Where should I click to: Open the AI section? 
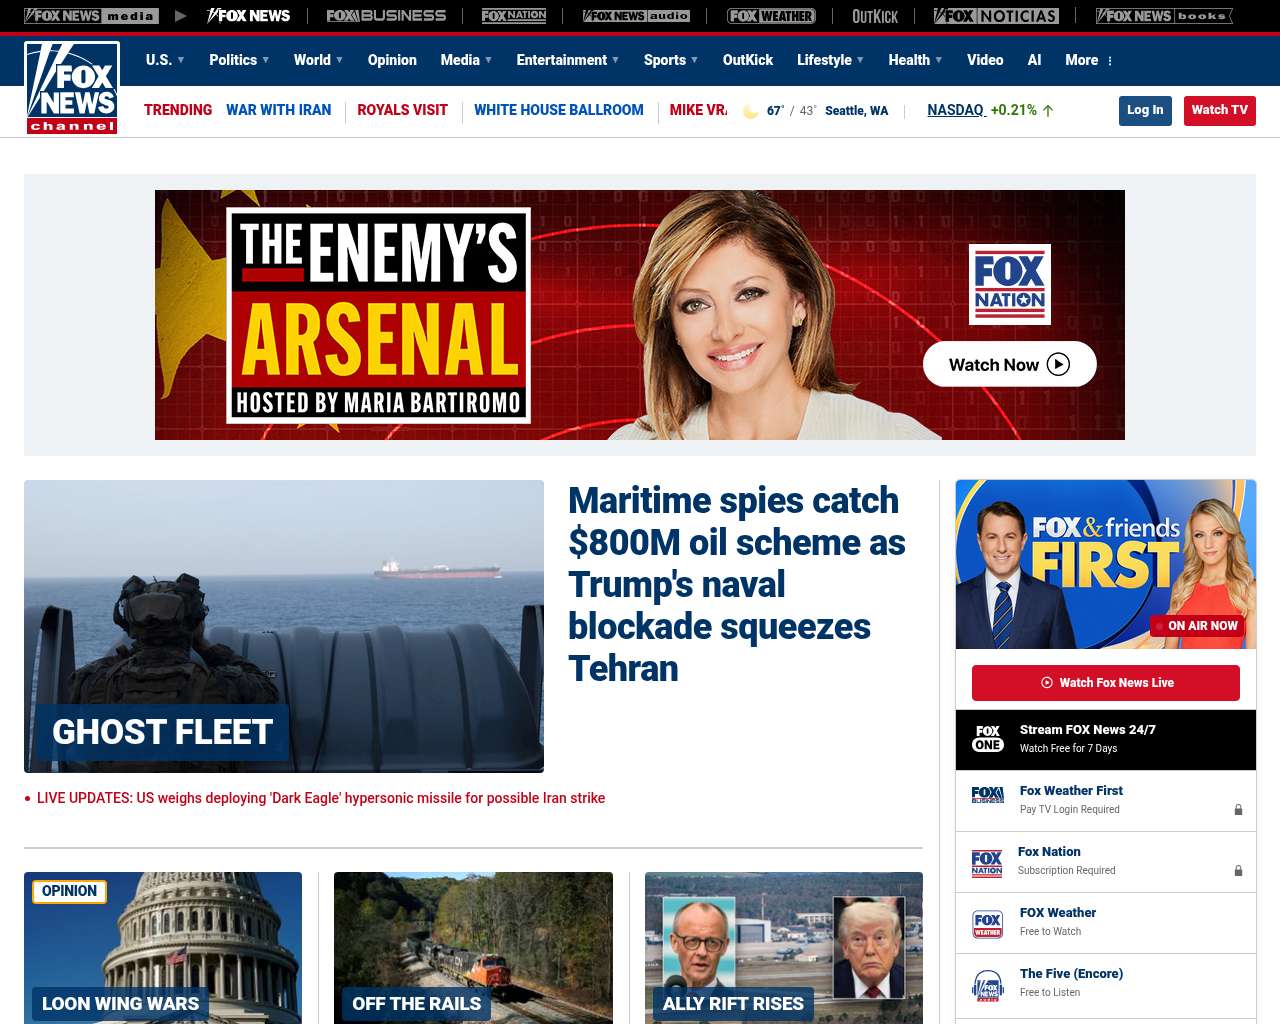[1034, 60]
